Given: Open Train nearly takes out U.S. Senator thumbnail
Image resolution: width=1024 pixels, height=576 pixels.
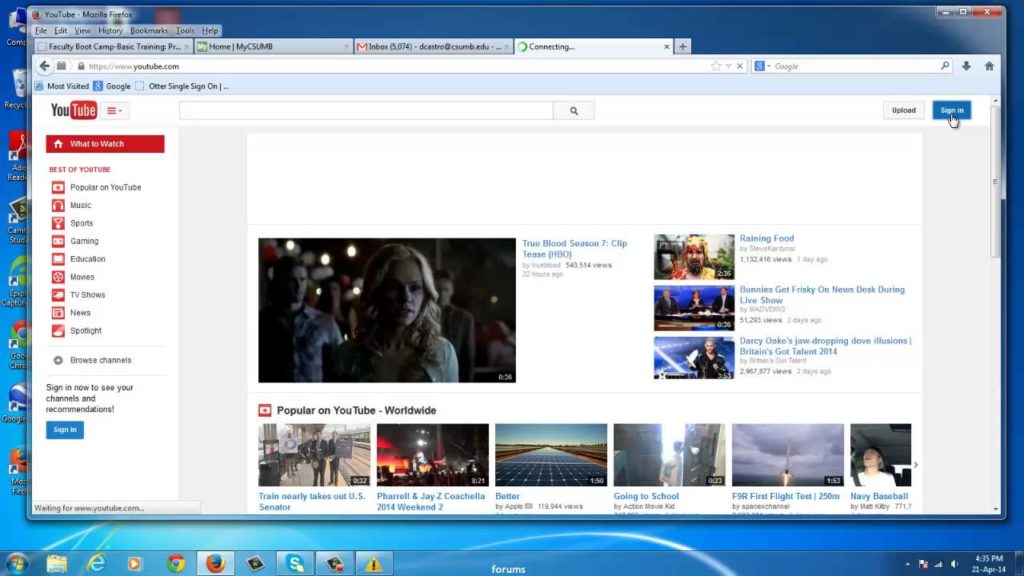Looking at the screenshot, I should point(314,455).
